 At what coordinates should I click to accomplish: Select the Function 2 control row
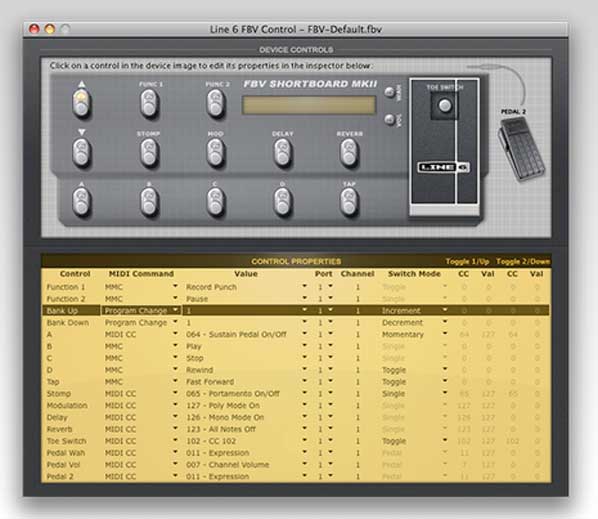click(x=296, y=299)
